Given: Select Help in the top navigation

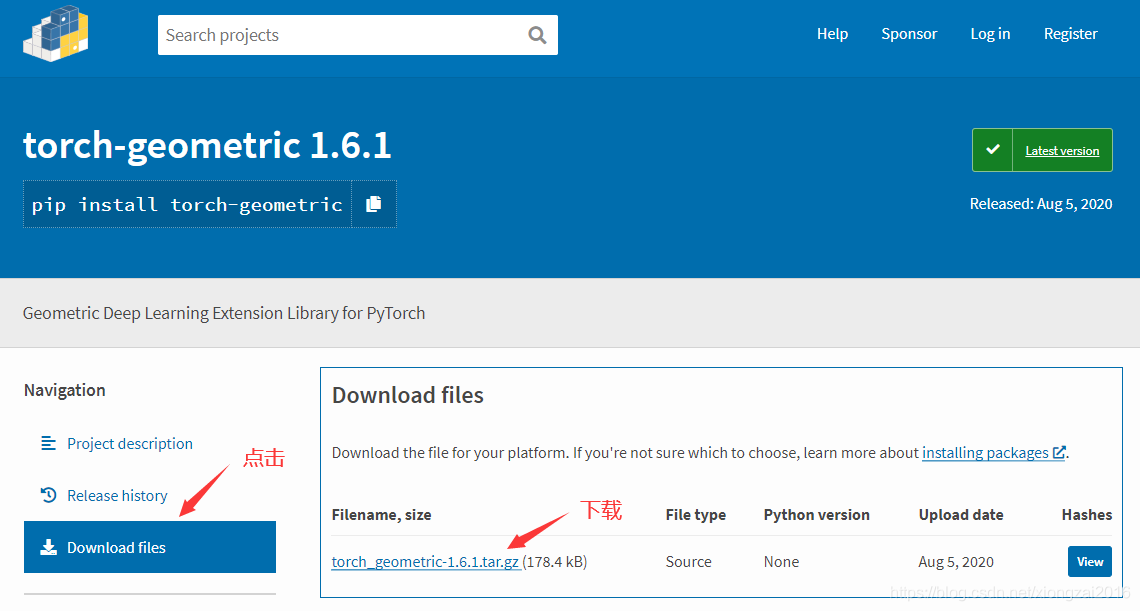Looking at the screenshot, I should tap(832, 33).
